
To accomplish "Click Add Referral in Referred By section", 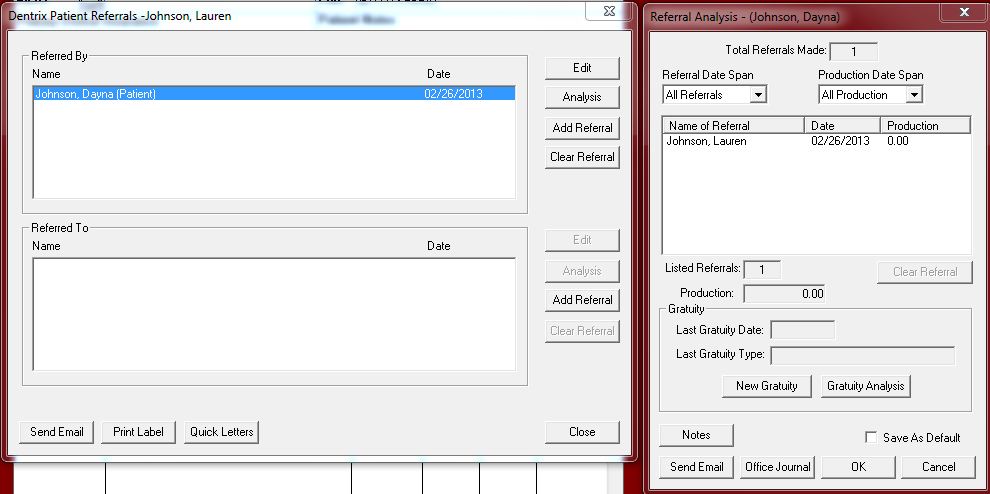I will click(x=582, y=128).
